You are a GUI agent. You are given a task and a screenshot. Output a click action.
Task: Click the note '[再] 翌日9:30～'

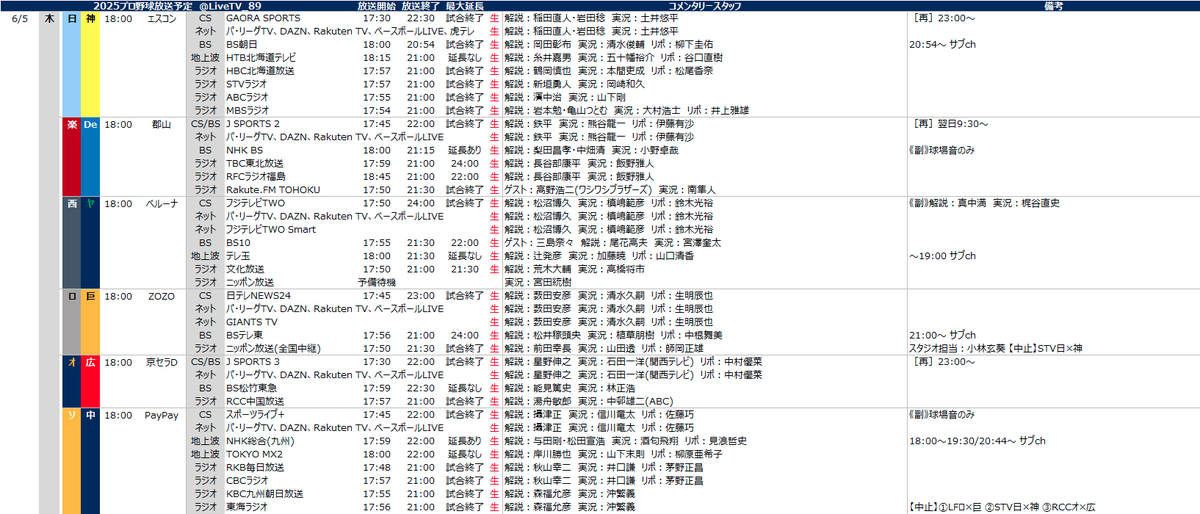point(950,124)
